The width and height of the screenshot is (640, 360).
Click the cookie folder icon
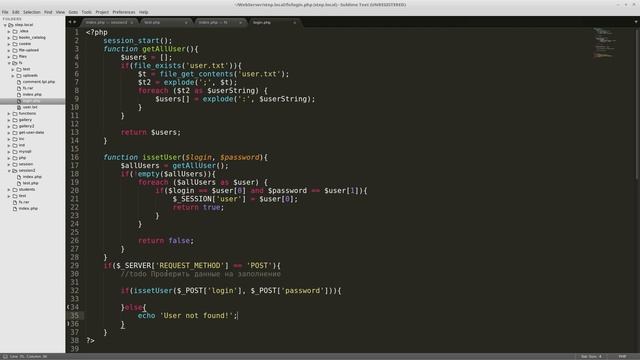(x=15, y=44)
